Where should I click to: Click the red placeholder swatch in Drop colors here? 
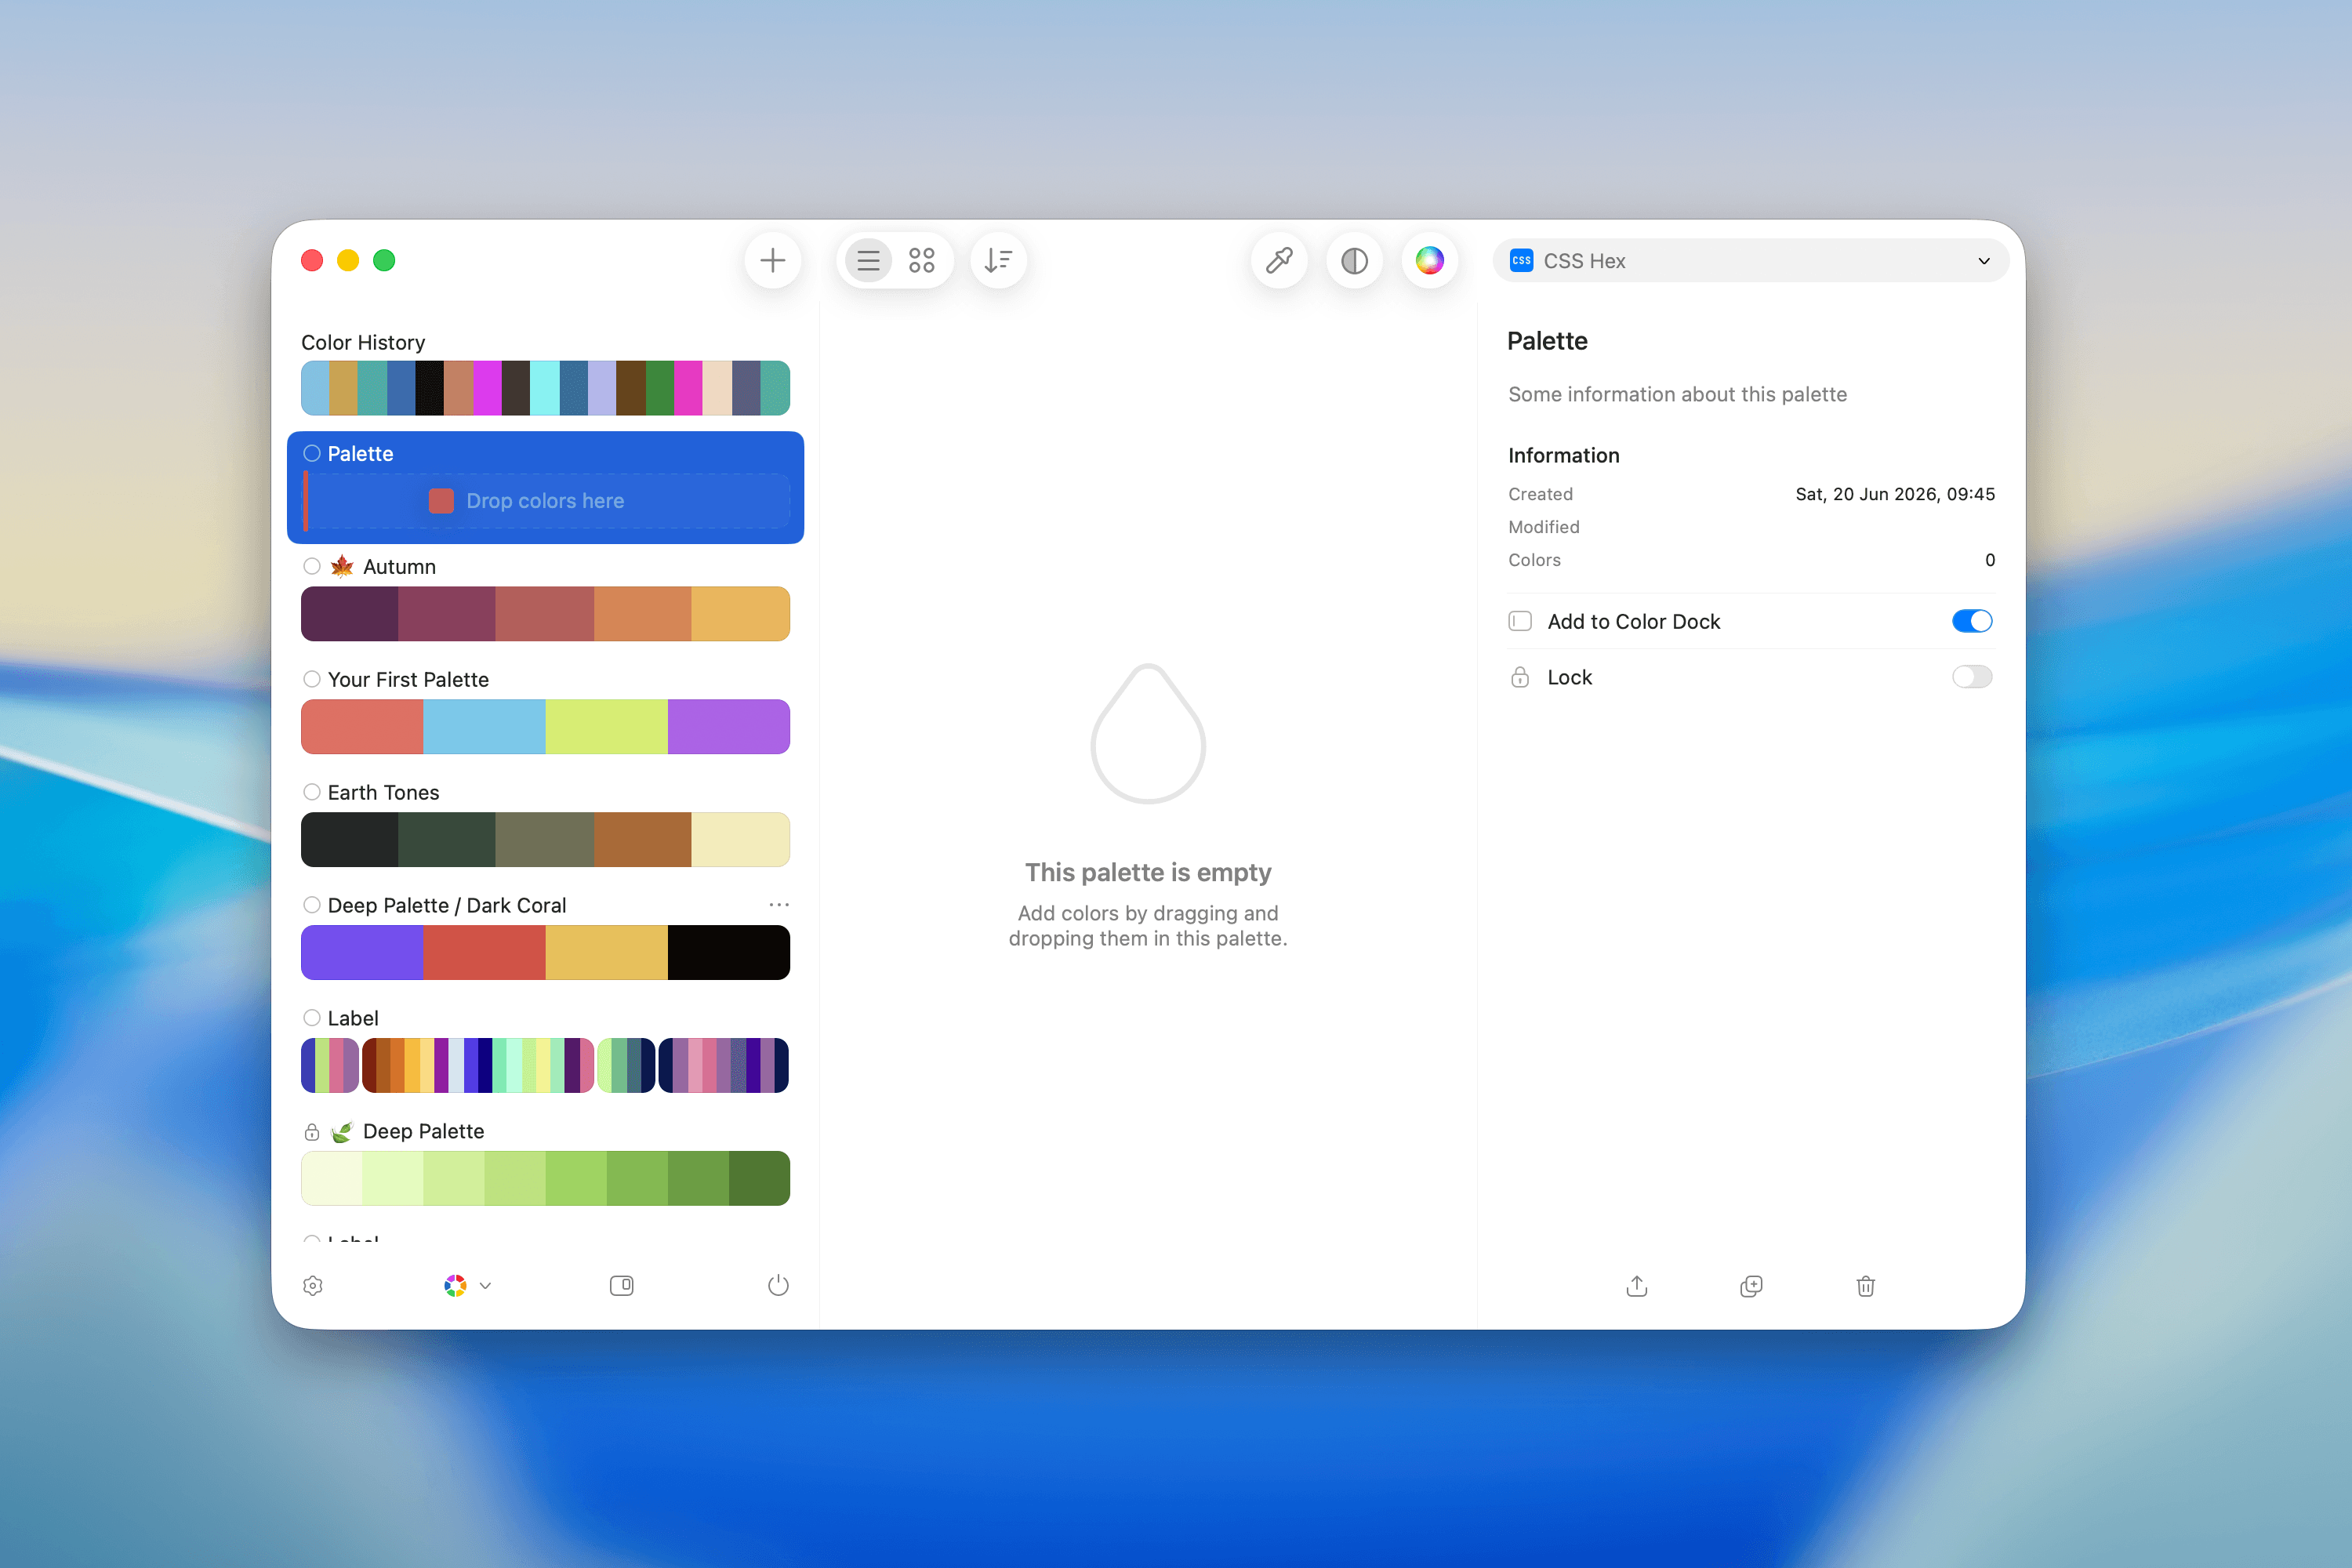pos(441,501)
